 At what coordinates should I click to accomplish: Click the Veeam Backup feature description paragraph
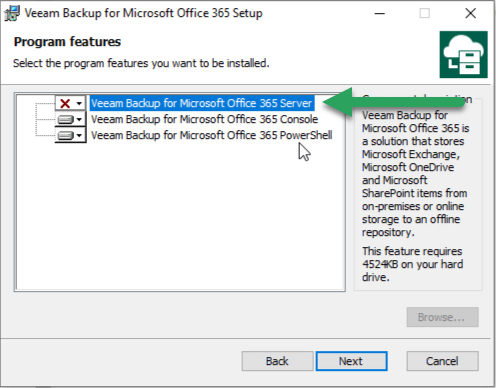[415, 173]
